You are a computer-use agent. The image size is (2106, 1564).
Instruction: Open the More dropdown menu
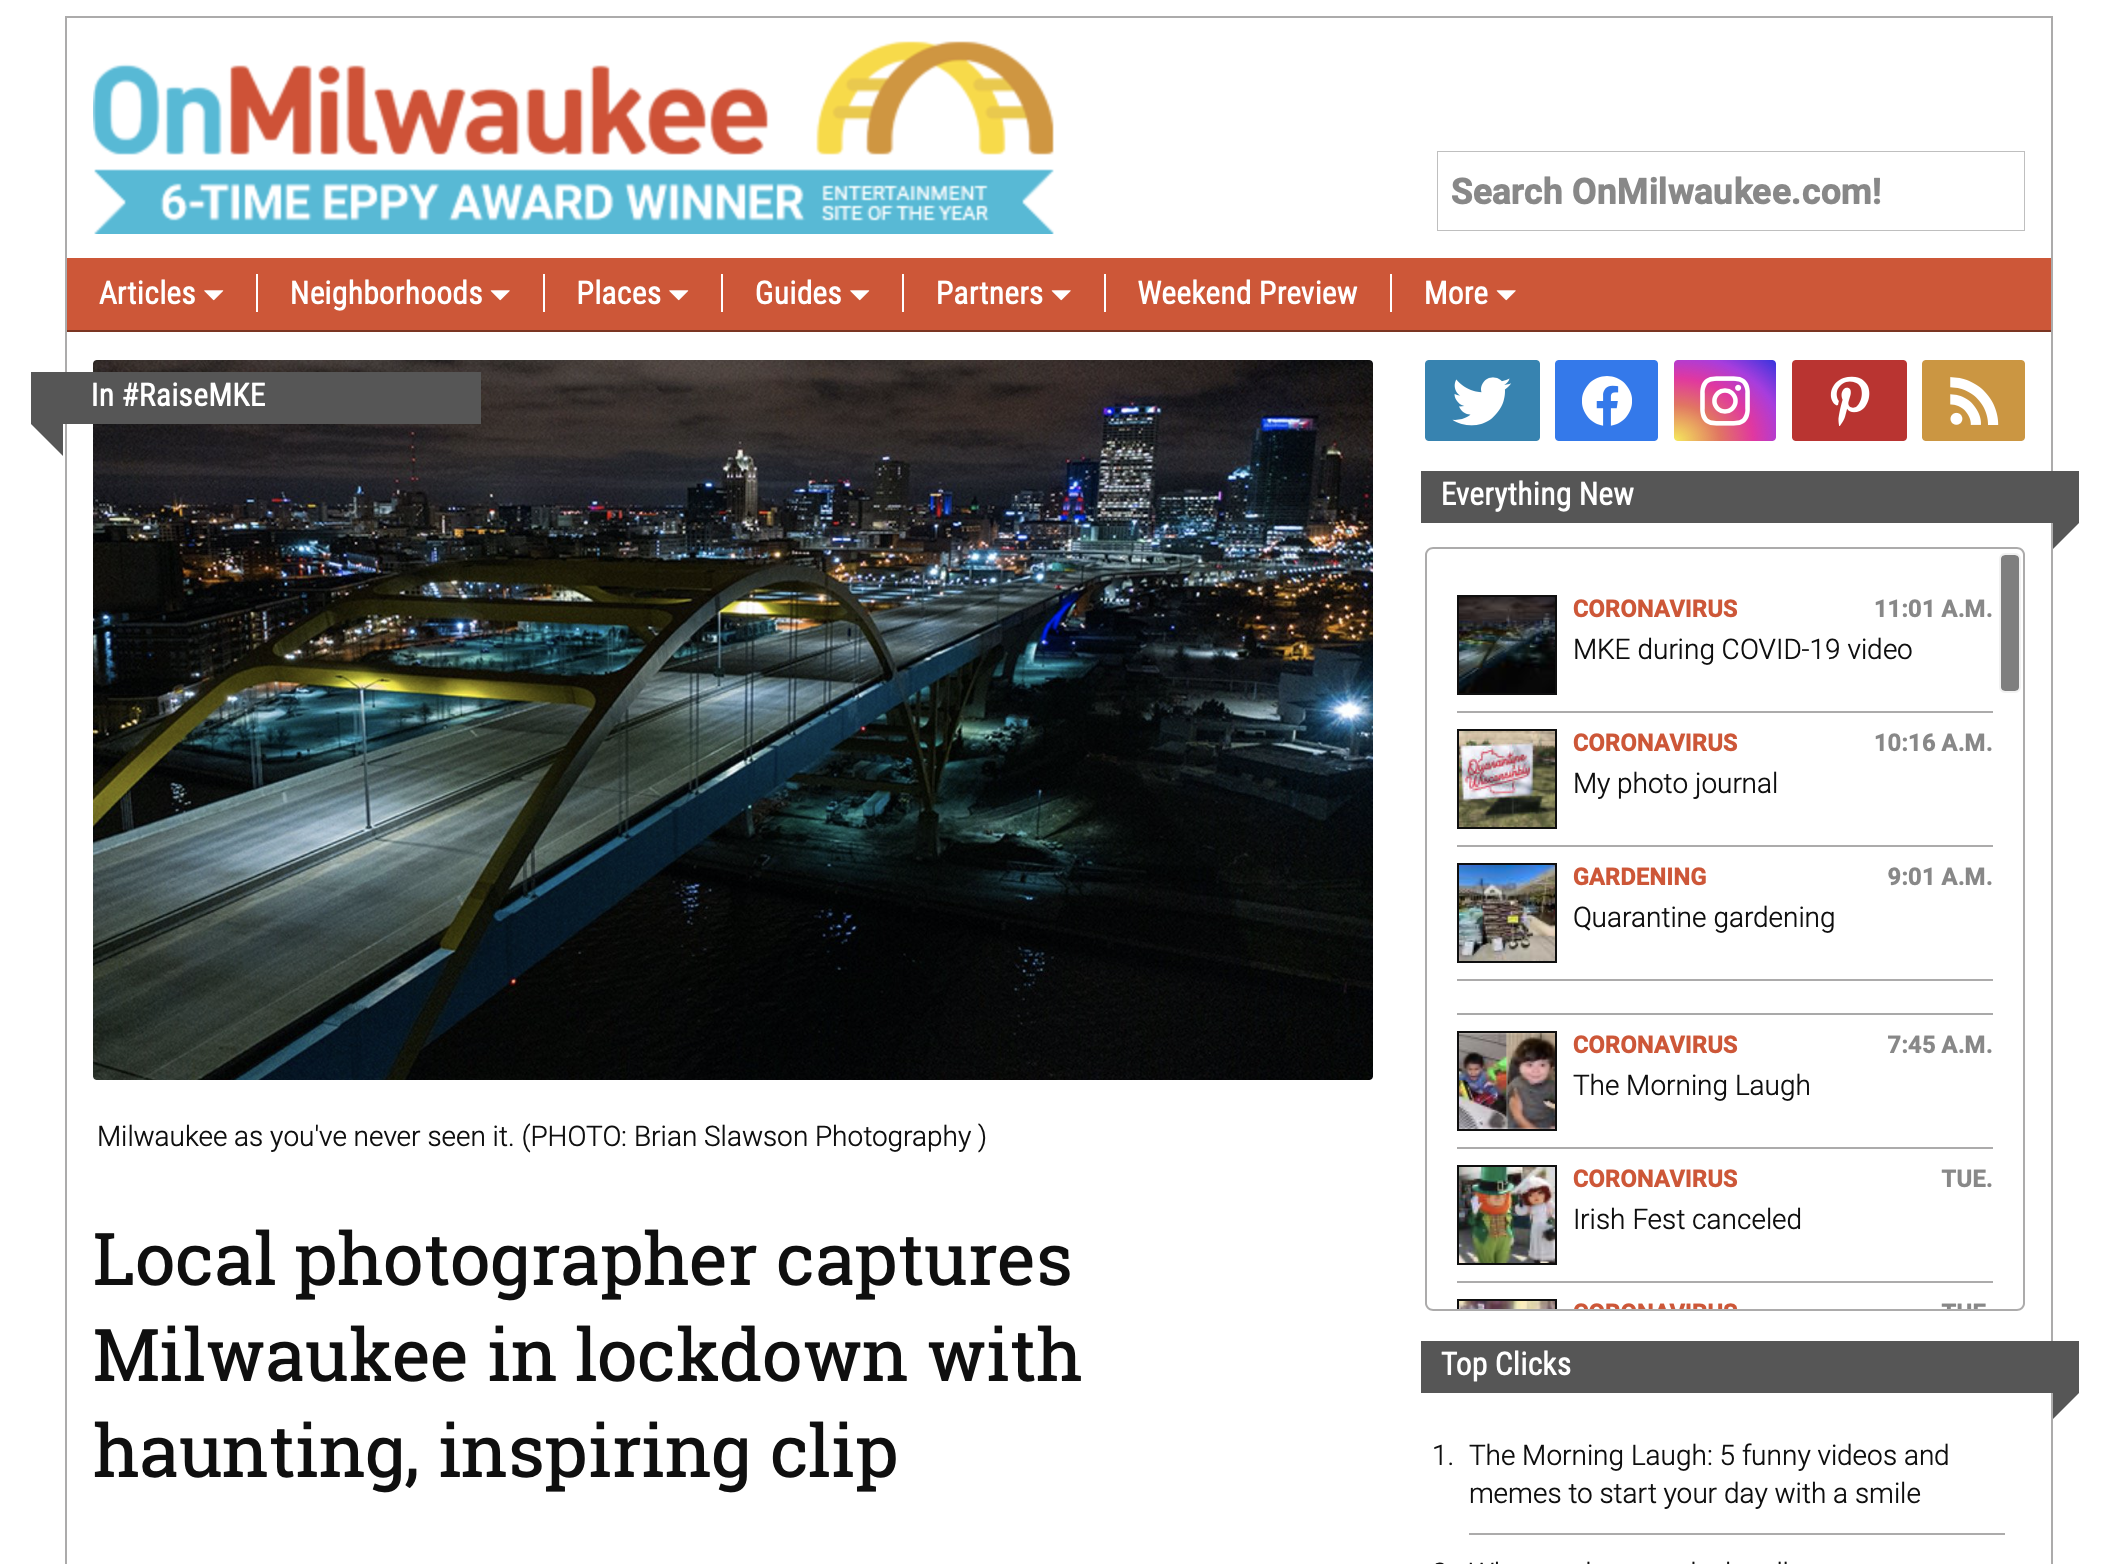coord(1469,293)
